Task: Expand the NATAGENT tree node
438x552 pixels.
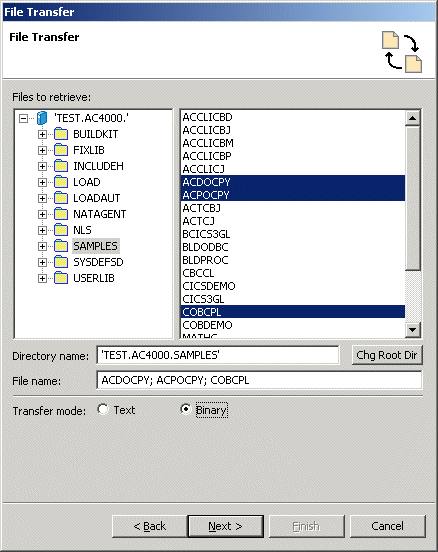Action: [x=42, y=214]
